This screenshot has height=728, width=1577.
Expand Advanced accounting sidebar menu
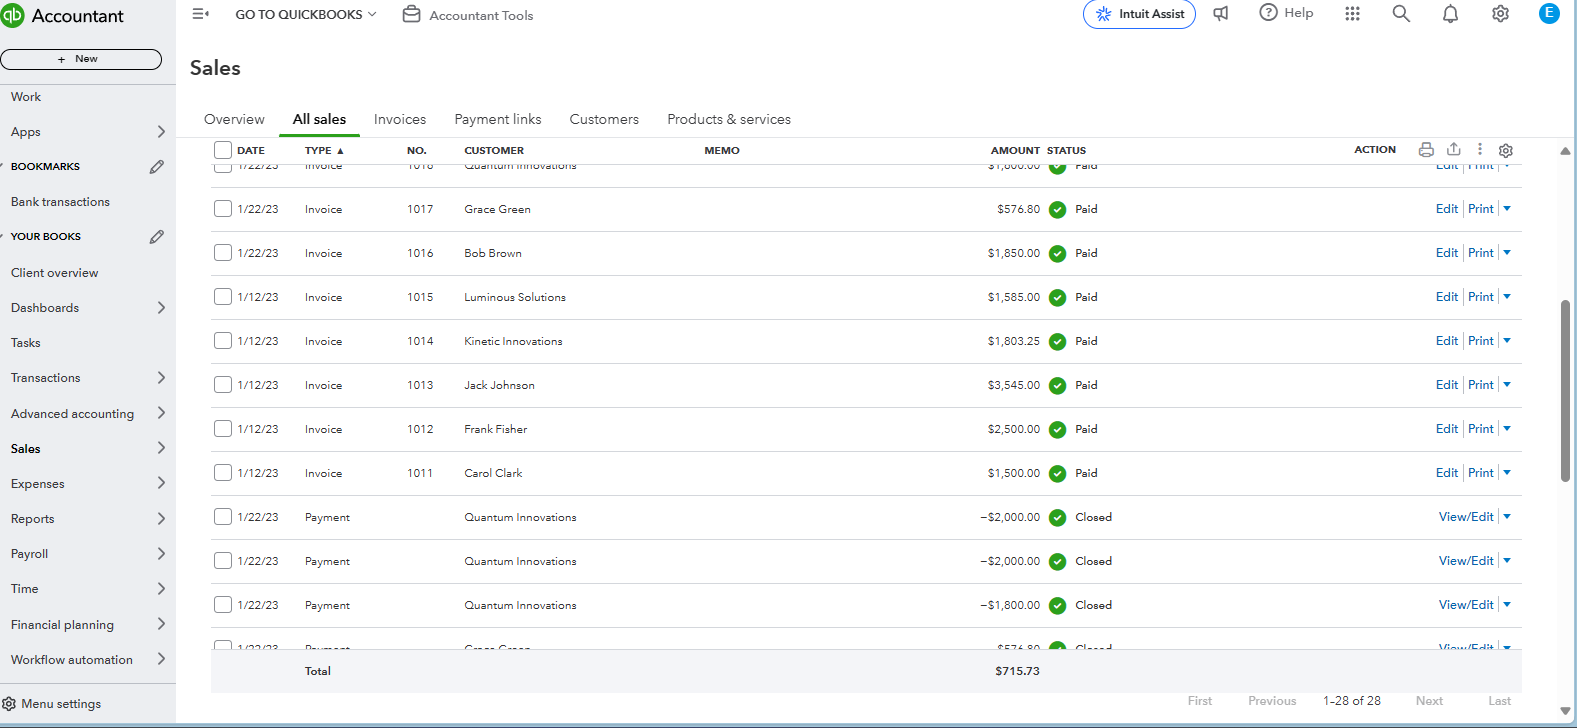coord(161,413)
